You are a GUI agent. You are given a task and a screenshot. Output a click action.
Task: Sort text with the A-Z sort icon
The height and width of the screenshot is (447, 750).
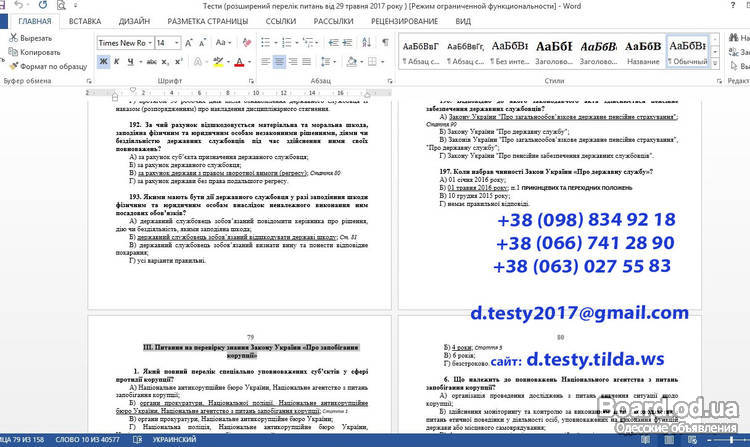click(366, 43)
